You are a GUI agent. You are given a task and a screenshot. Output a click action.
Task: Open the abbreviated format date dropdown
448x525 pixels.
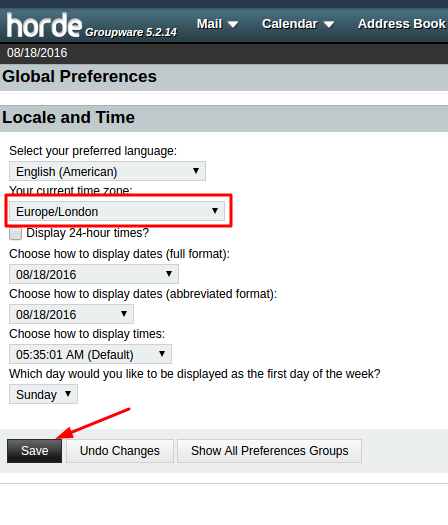point(71,314)
